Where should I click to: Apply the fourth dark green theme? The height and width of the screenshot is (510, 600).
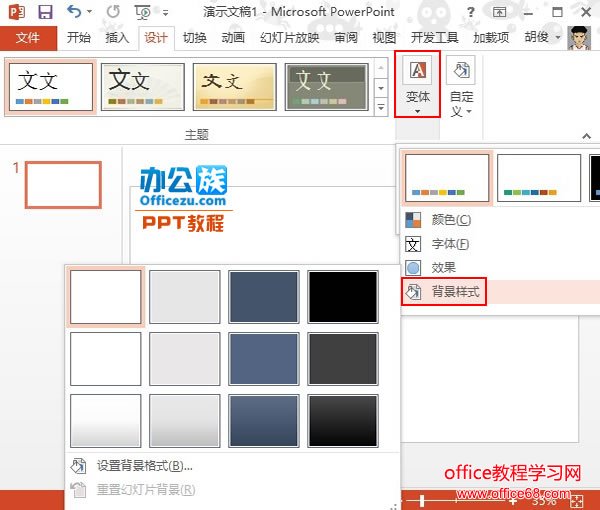(x=327, y=87)
